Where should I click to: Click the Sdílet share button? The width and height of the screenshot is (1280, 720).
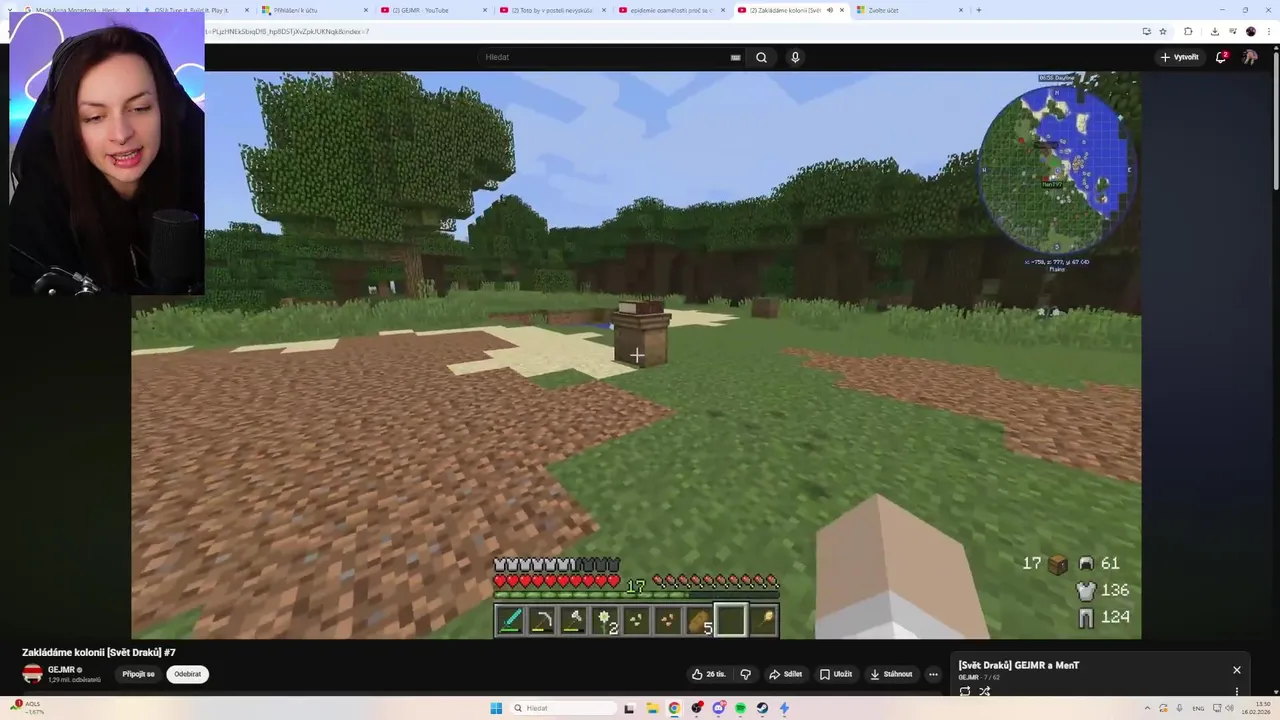(x=786, y=674)
